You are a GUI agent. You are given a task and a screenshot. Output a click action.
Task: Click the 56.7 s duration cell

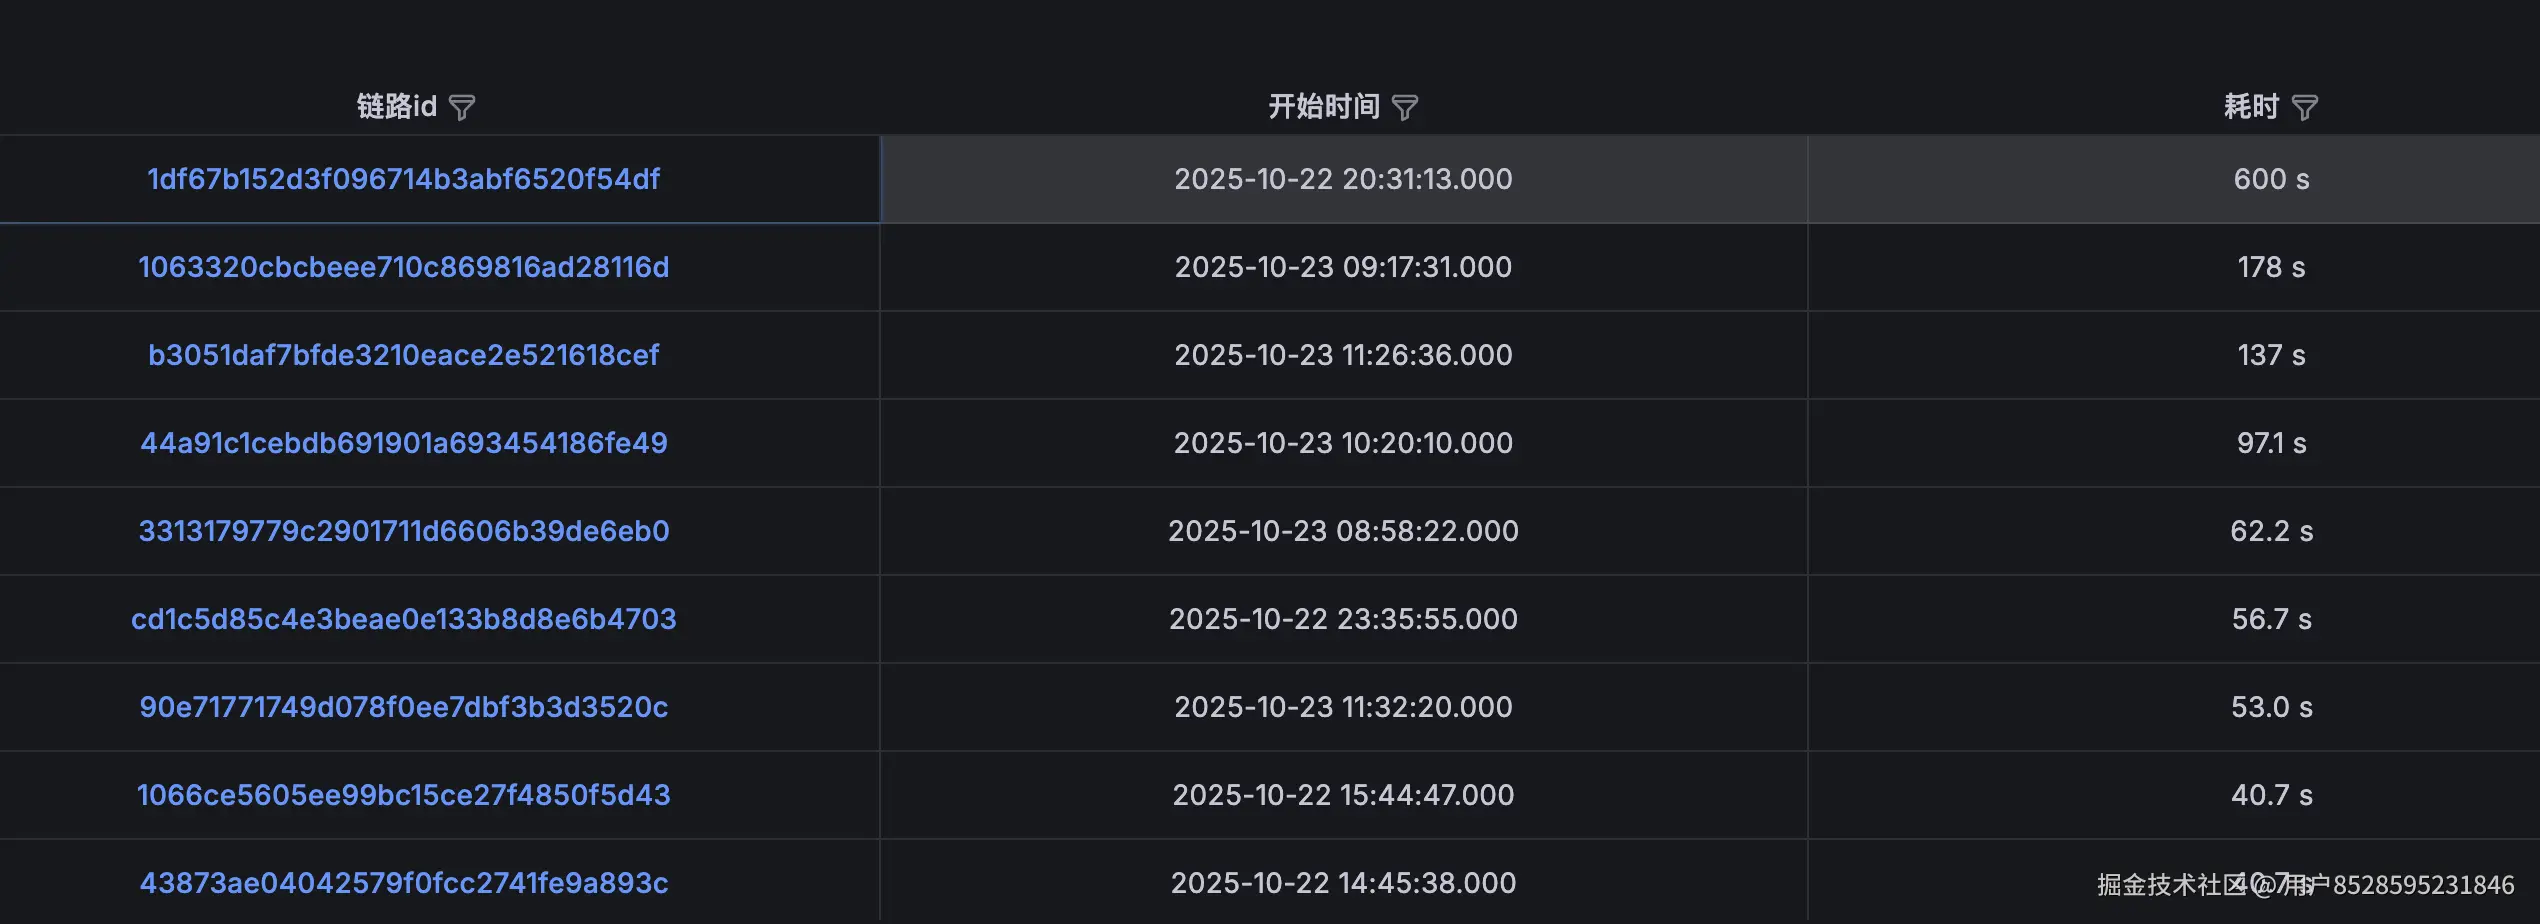2271,619
